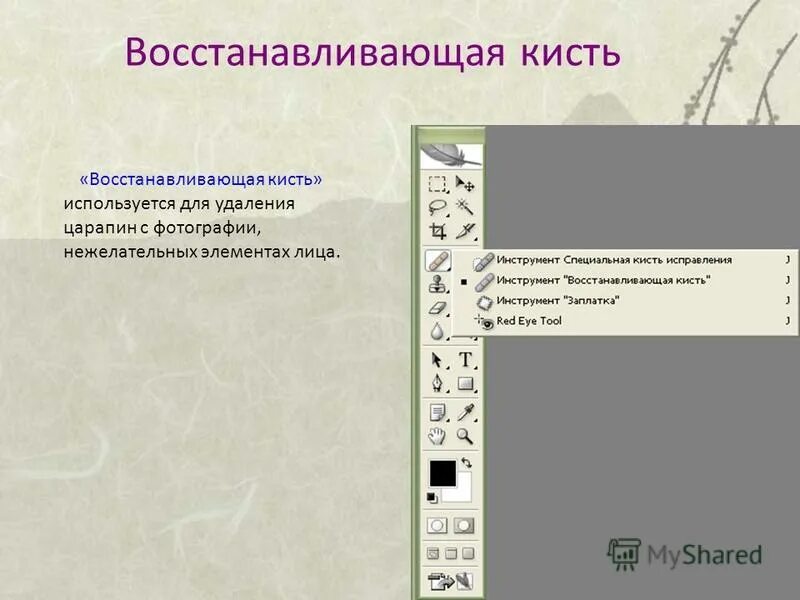Viewport: 800px width, 600px height.
Task: Choose Red Eye Tool in the flyout menu
Action: [x=530, y=321]
